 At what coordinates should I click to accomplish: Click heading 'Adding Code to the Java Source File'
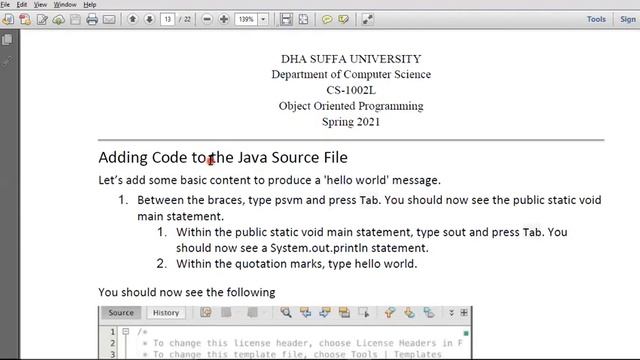[x=223, y=158]
